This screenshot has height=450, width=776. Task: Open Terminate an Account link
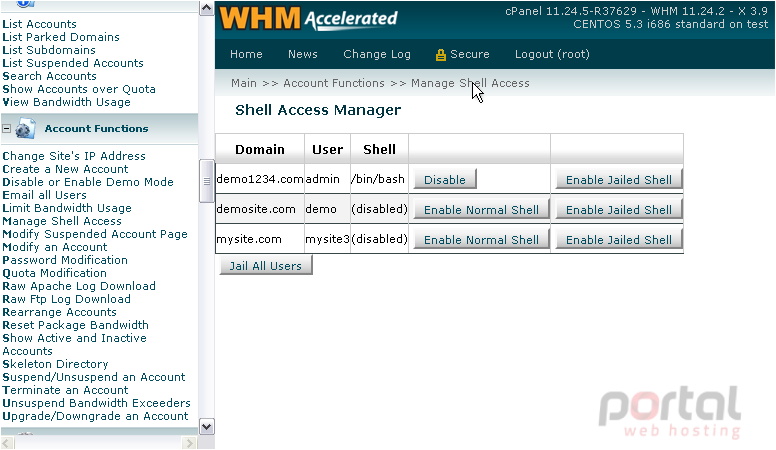pyautogui.click(x=65, y=390)
